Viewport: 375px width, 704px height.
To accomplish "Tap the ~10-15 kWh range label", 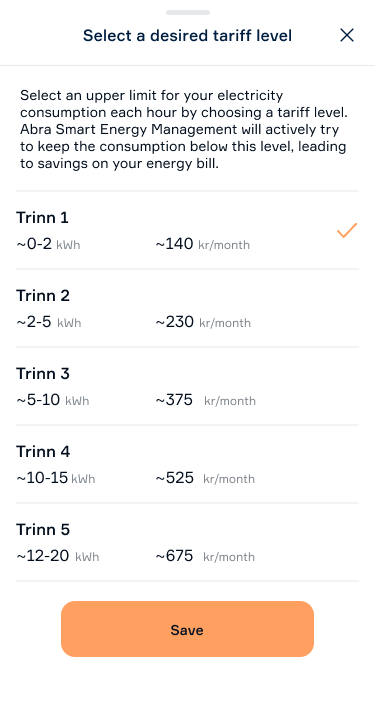I will pyautogui.click(x=56, y=478).
